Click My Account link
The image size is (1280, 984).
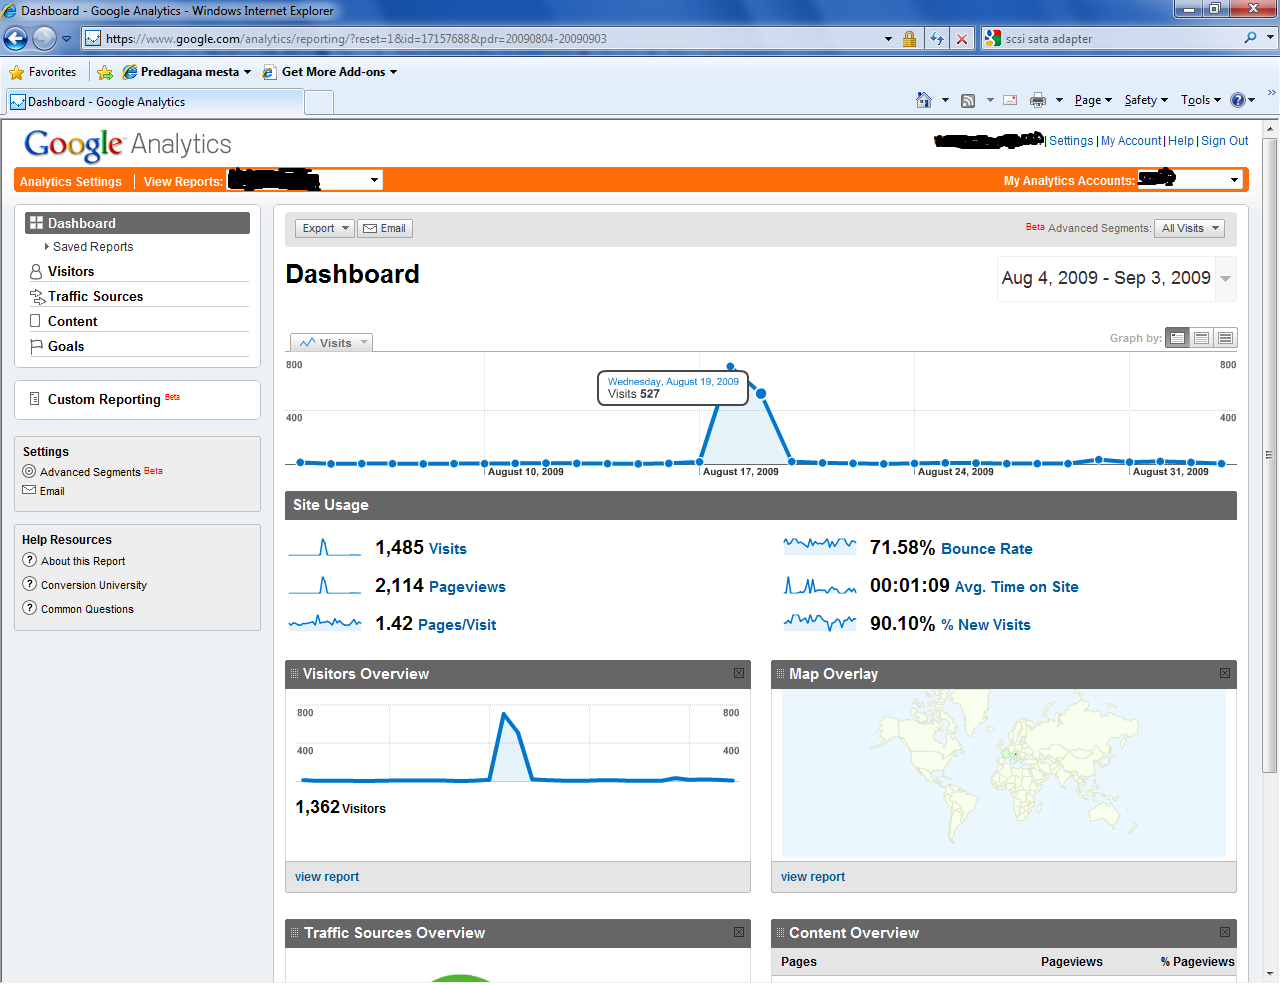point(1131,141)
